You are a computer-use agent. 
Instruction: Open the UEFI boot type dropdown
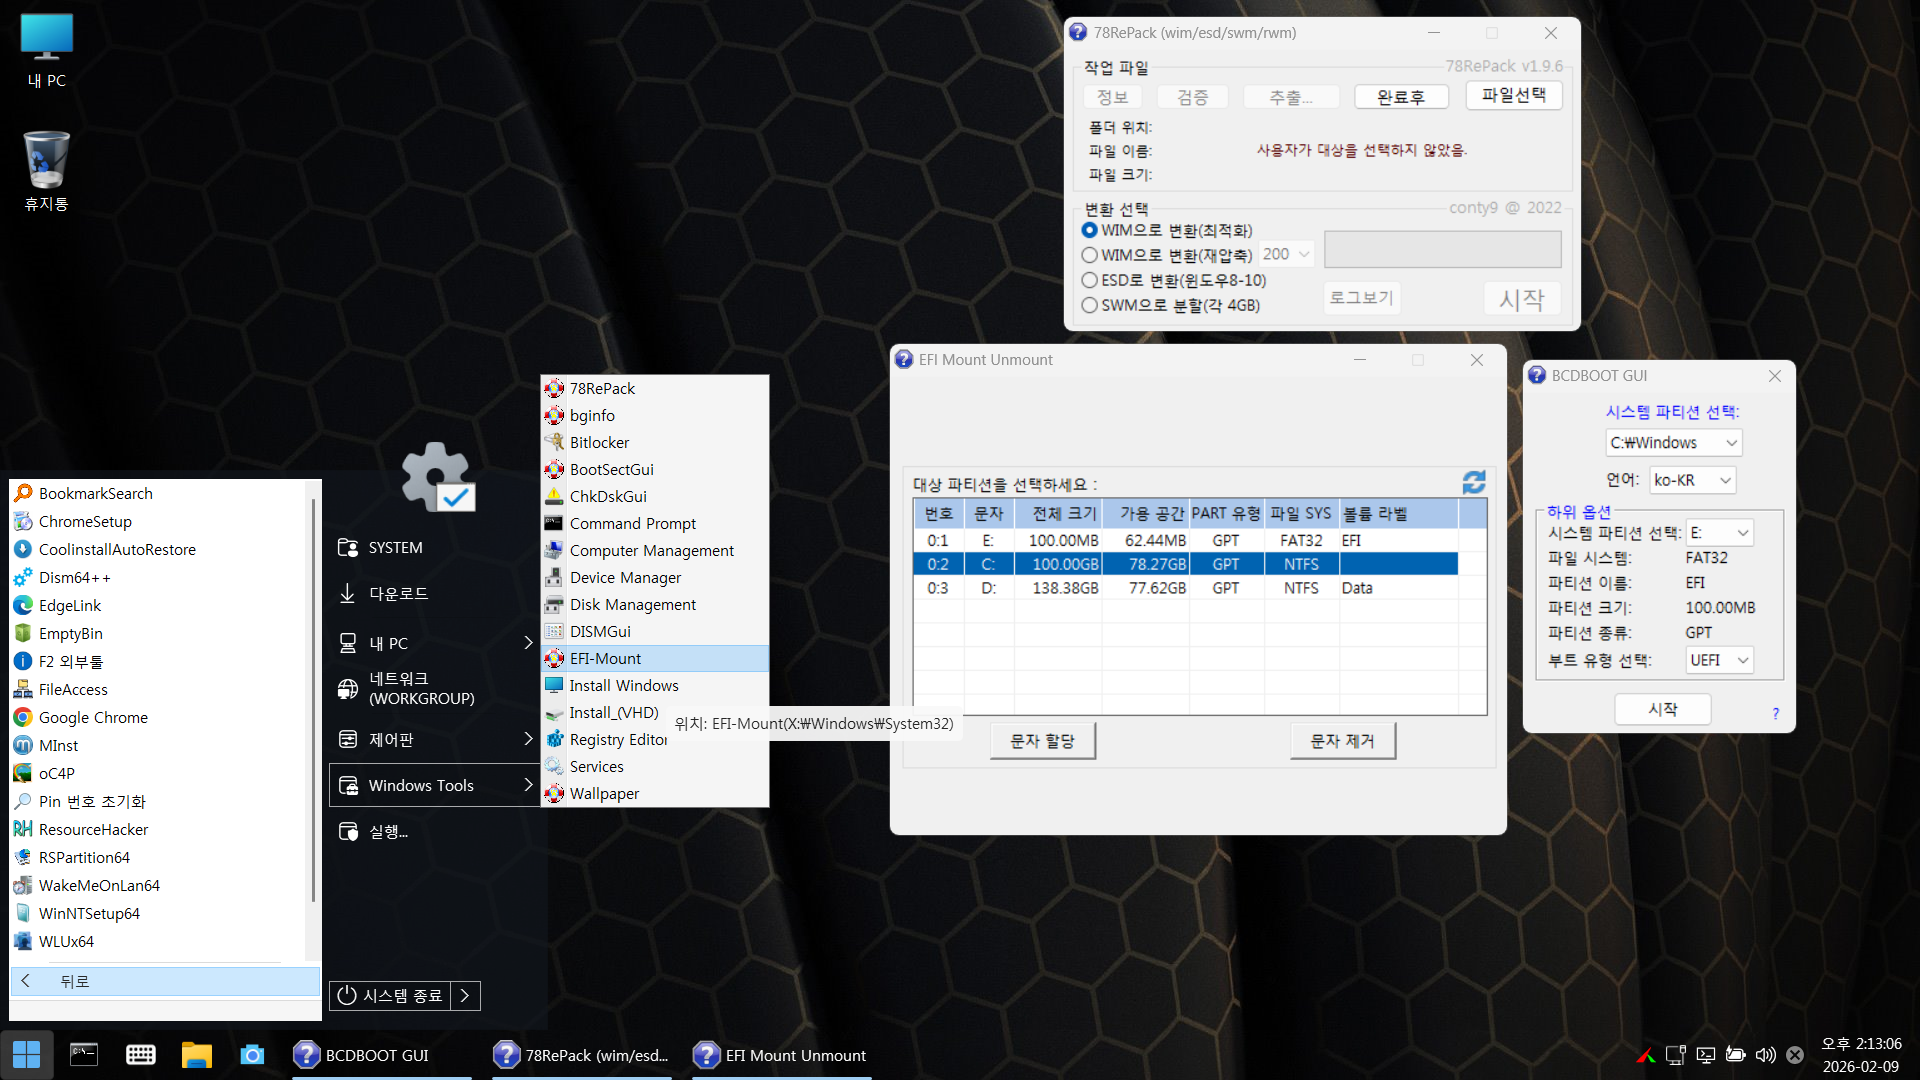click(1719, 660)
